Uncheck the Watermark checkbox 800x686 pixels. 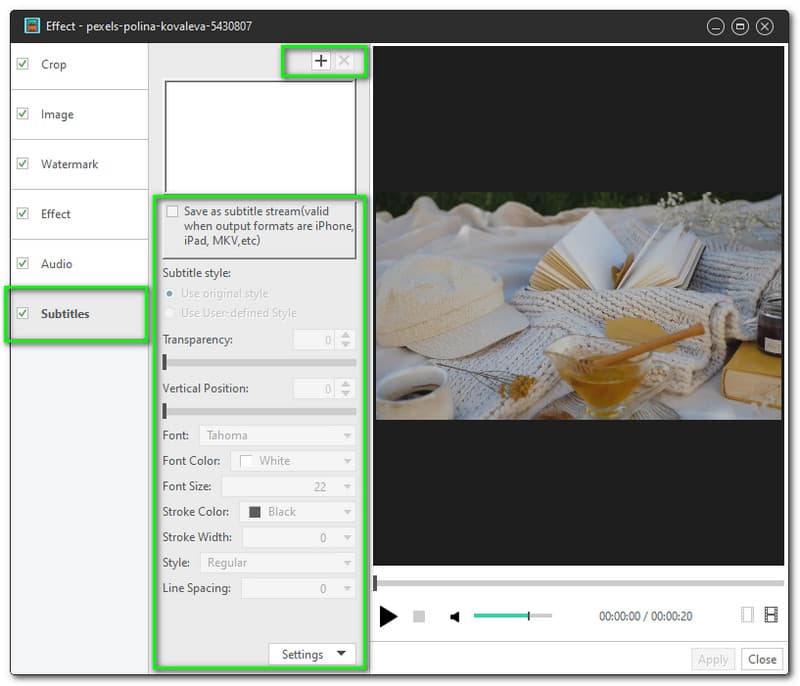pyautogui.click(x=23, y=164)
